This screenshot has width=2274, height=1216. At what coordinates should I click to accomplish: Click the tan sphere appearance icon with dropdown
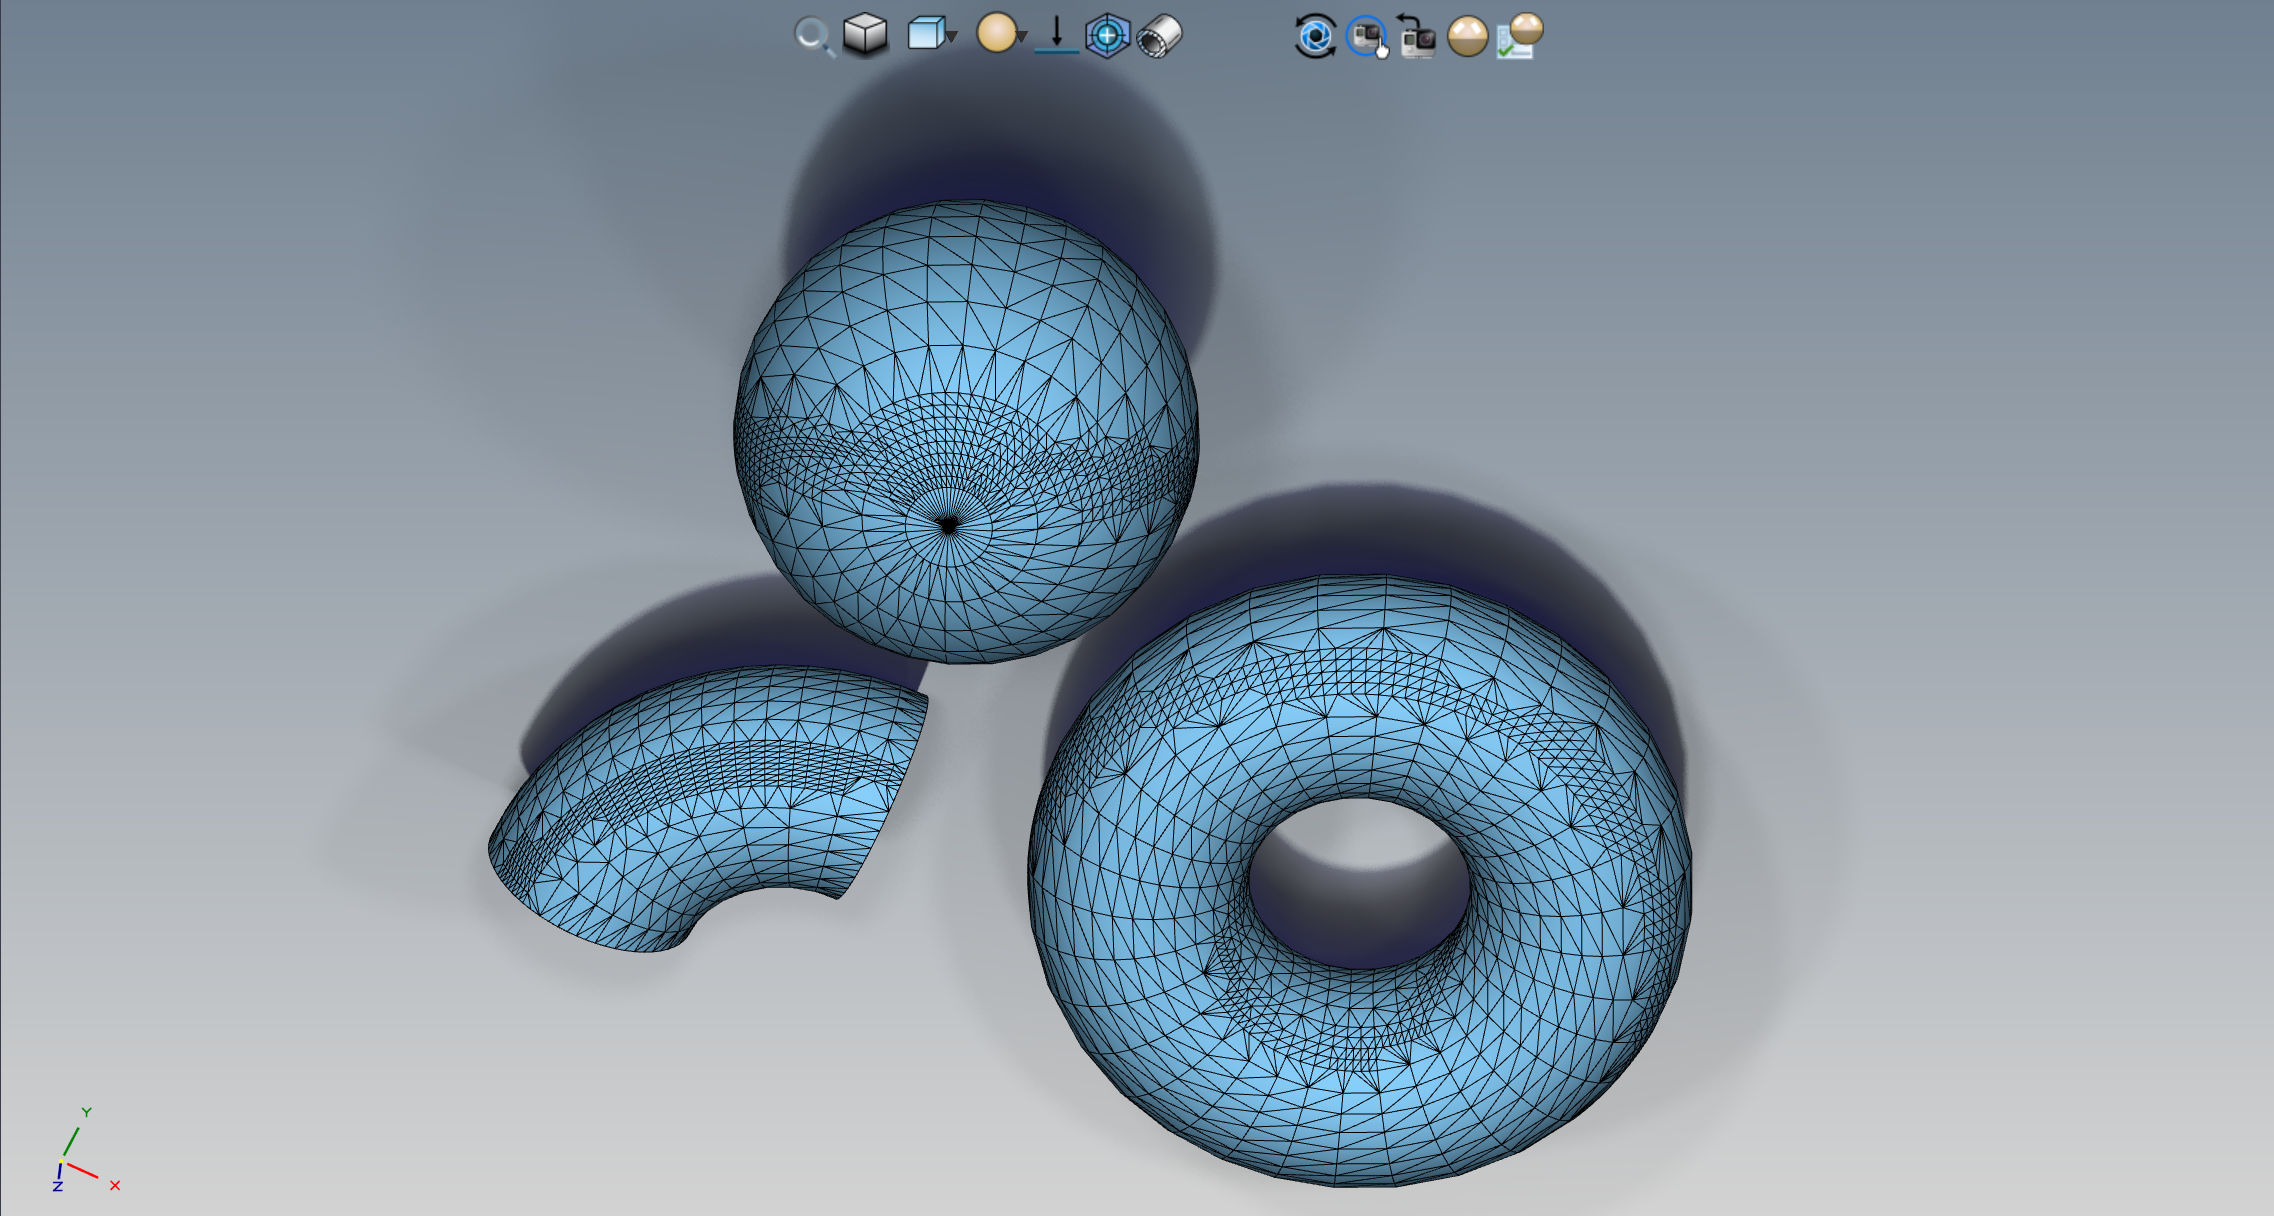pos(996,33)
